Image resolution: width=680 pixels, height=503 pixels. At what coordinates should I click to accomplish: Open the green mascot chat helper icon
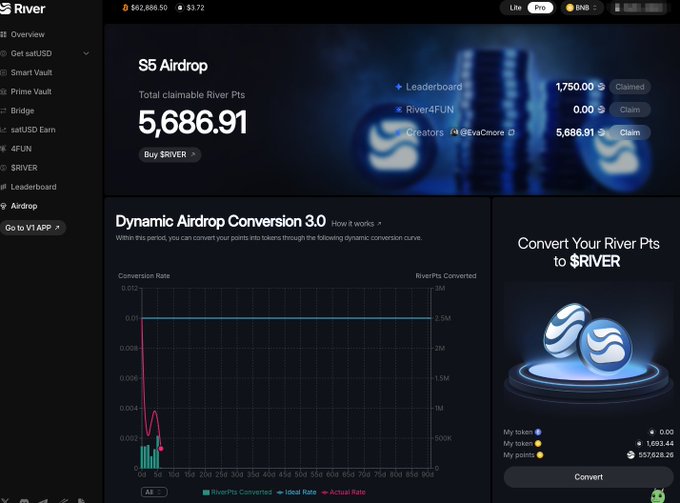658,495
